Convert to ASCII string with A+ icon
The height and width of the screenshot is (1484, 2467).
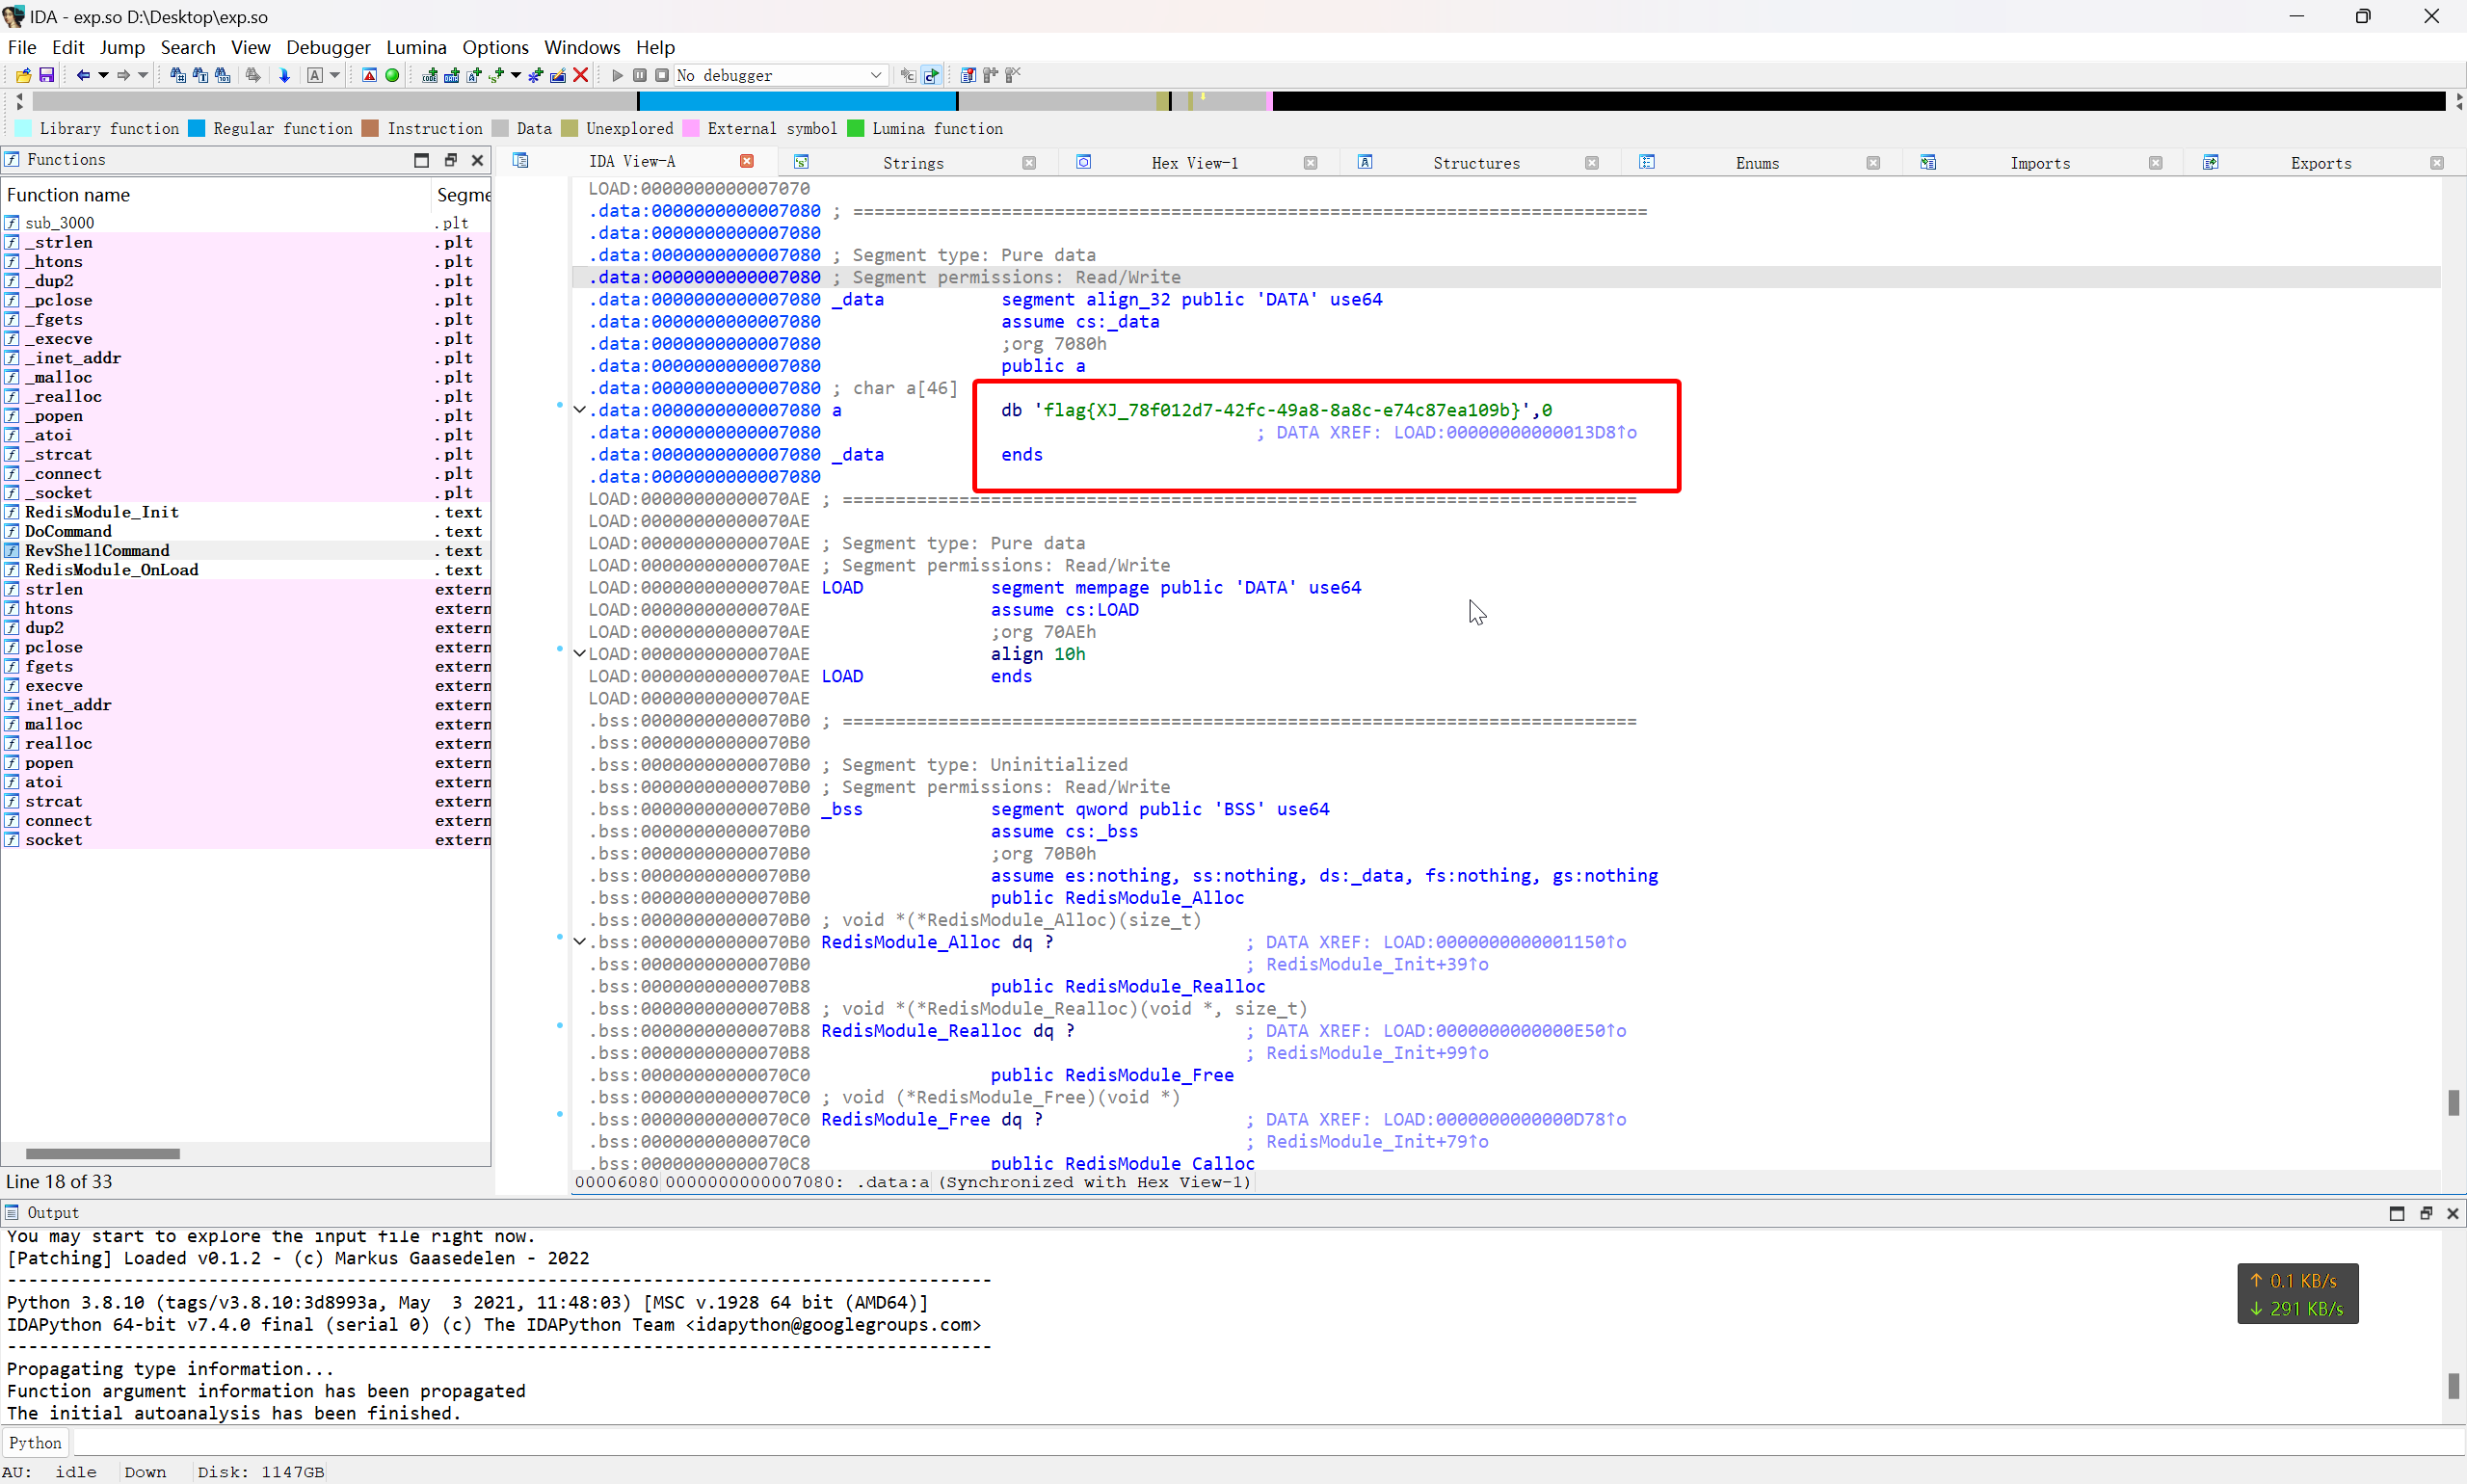pyautogui.click(x=474, y=75)
